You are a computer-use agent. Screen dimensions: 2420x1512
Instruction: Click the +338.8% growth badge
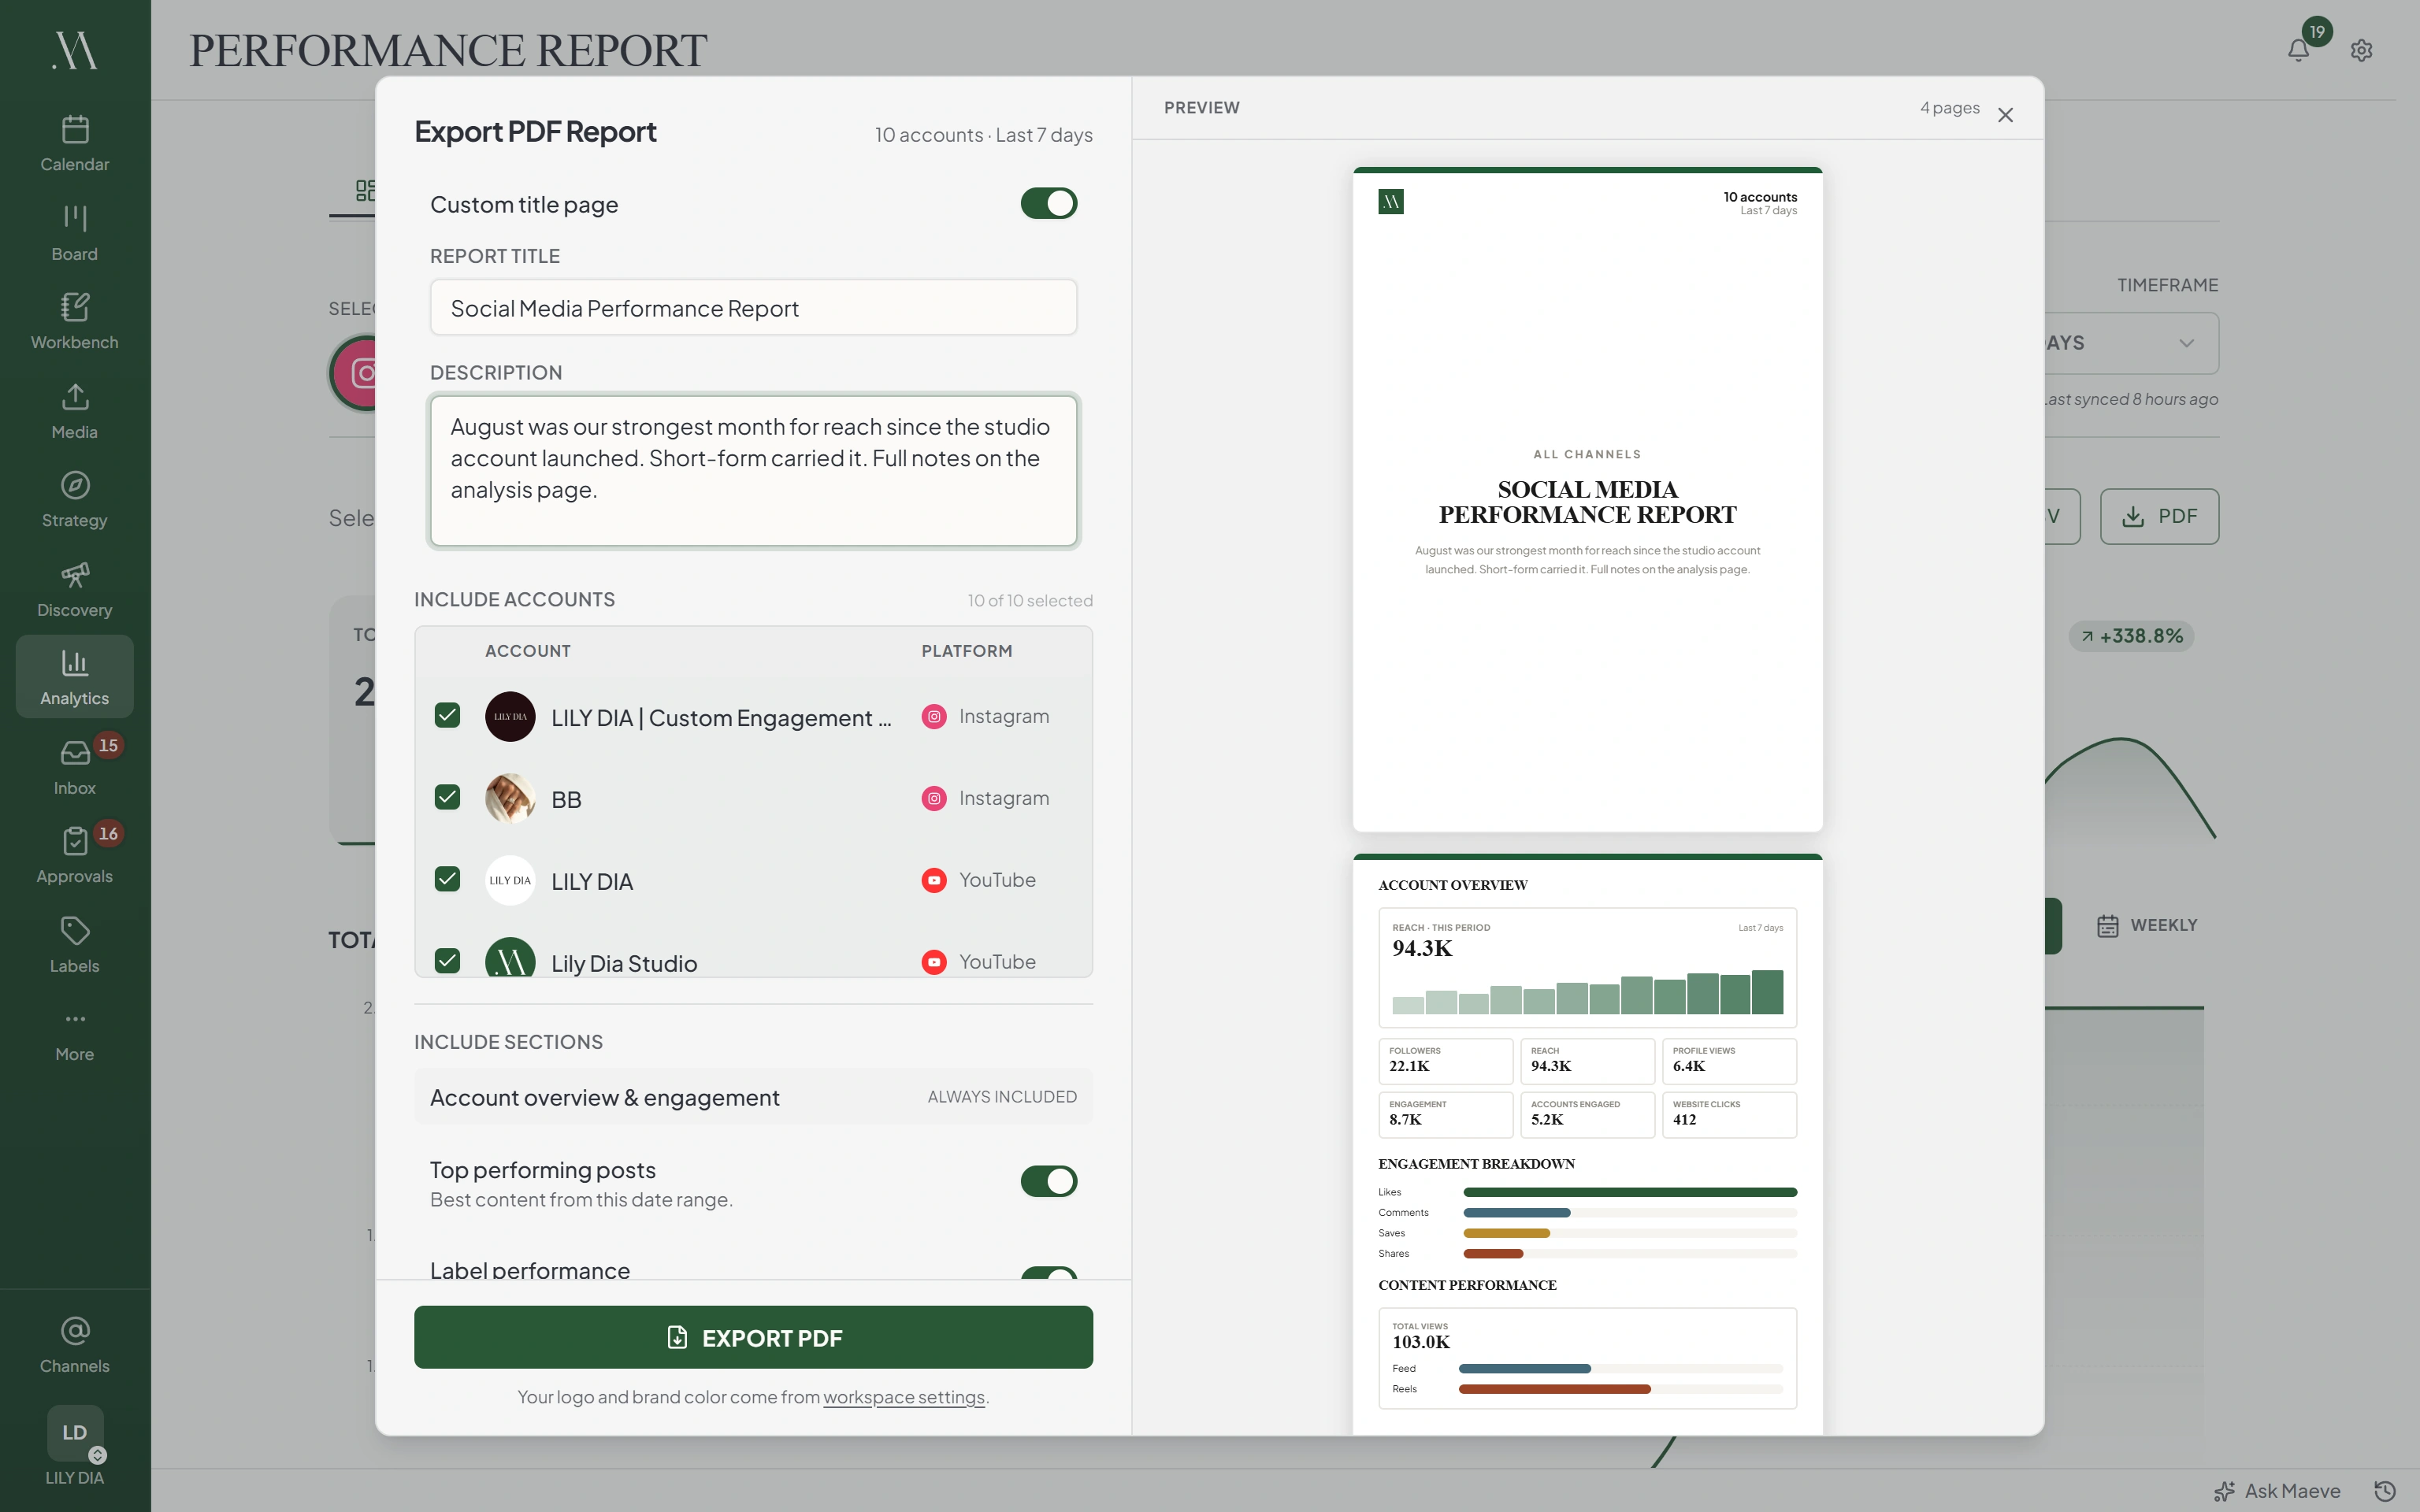(2132, 636)
